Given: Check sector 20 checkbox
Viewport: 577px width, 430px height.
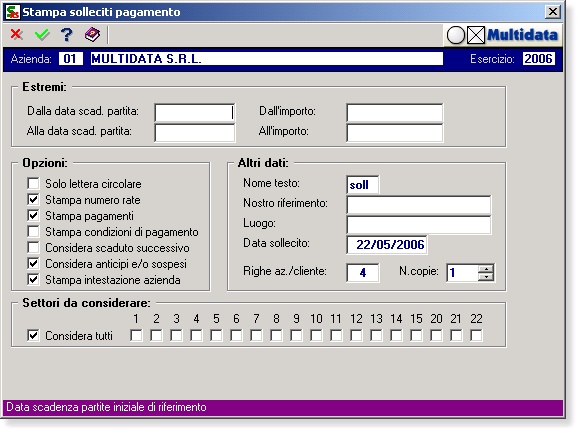Looking at the screenshot, I should pos(436,335).
